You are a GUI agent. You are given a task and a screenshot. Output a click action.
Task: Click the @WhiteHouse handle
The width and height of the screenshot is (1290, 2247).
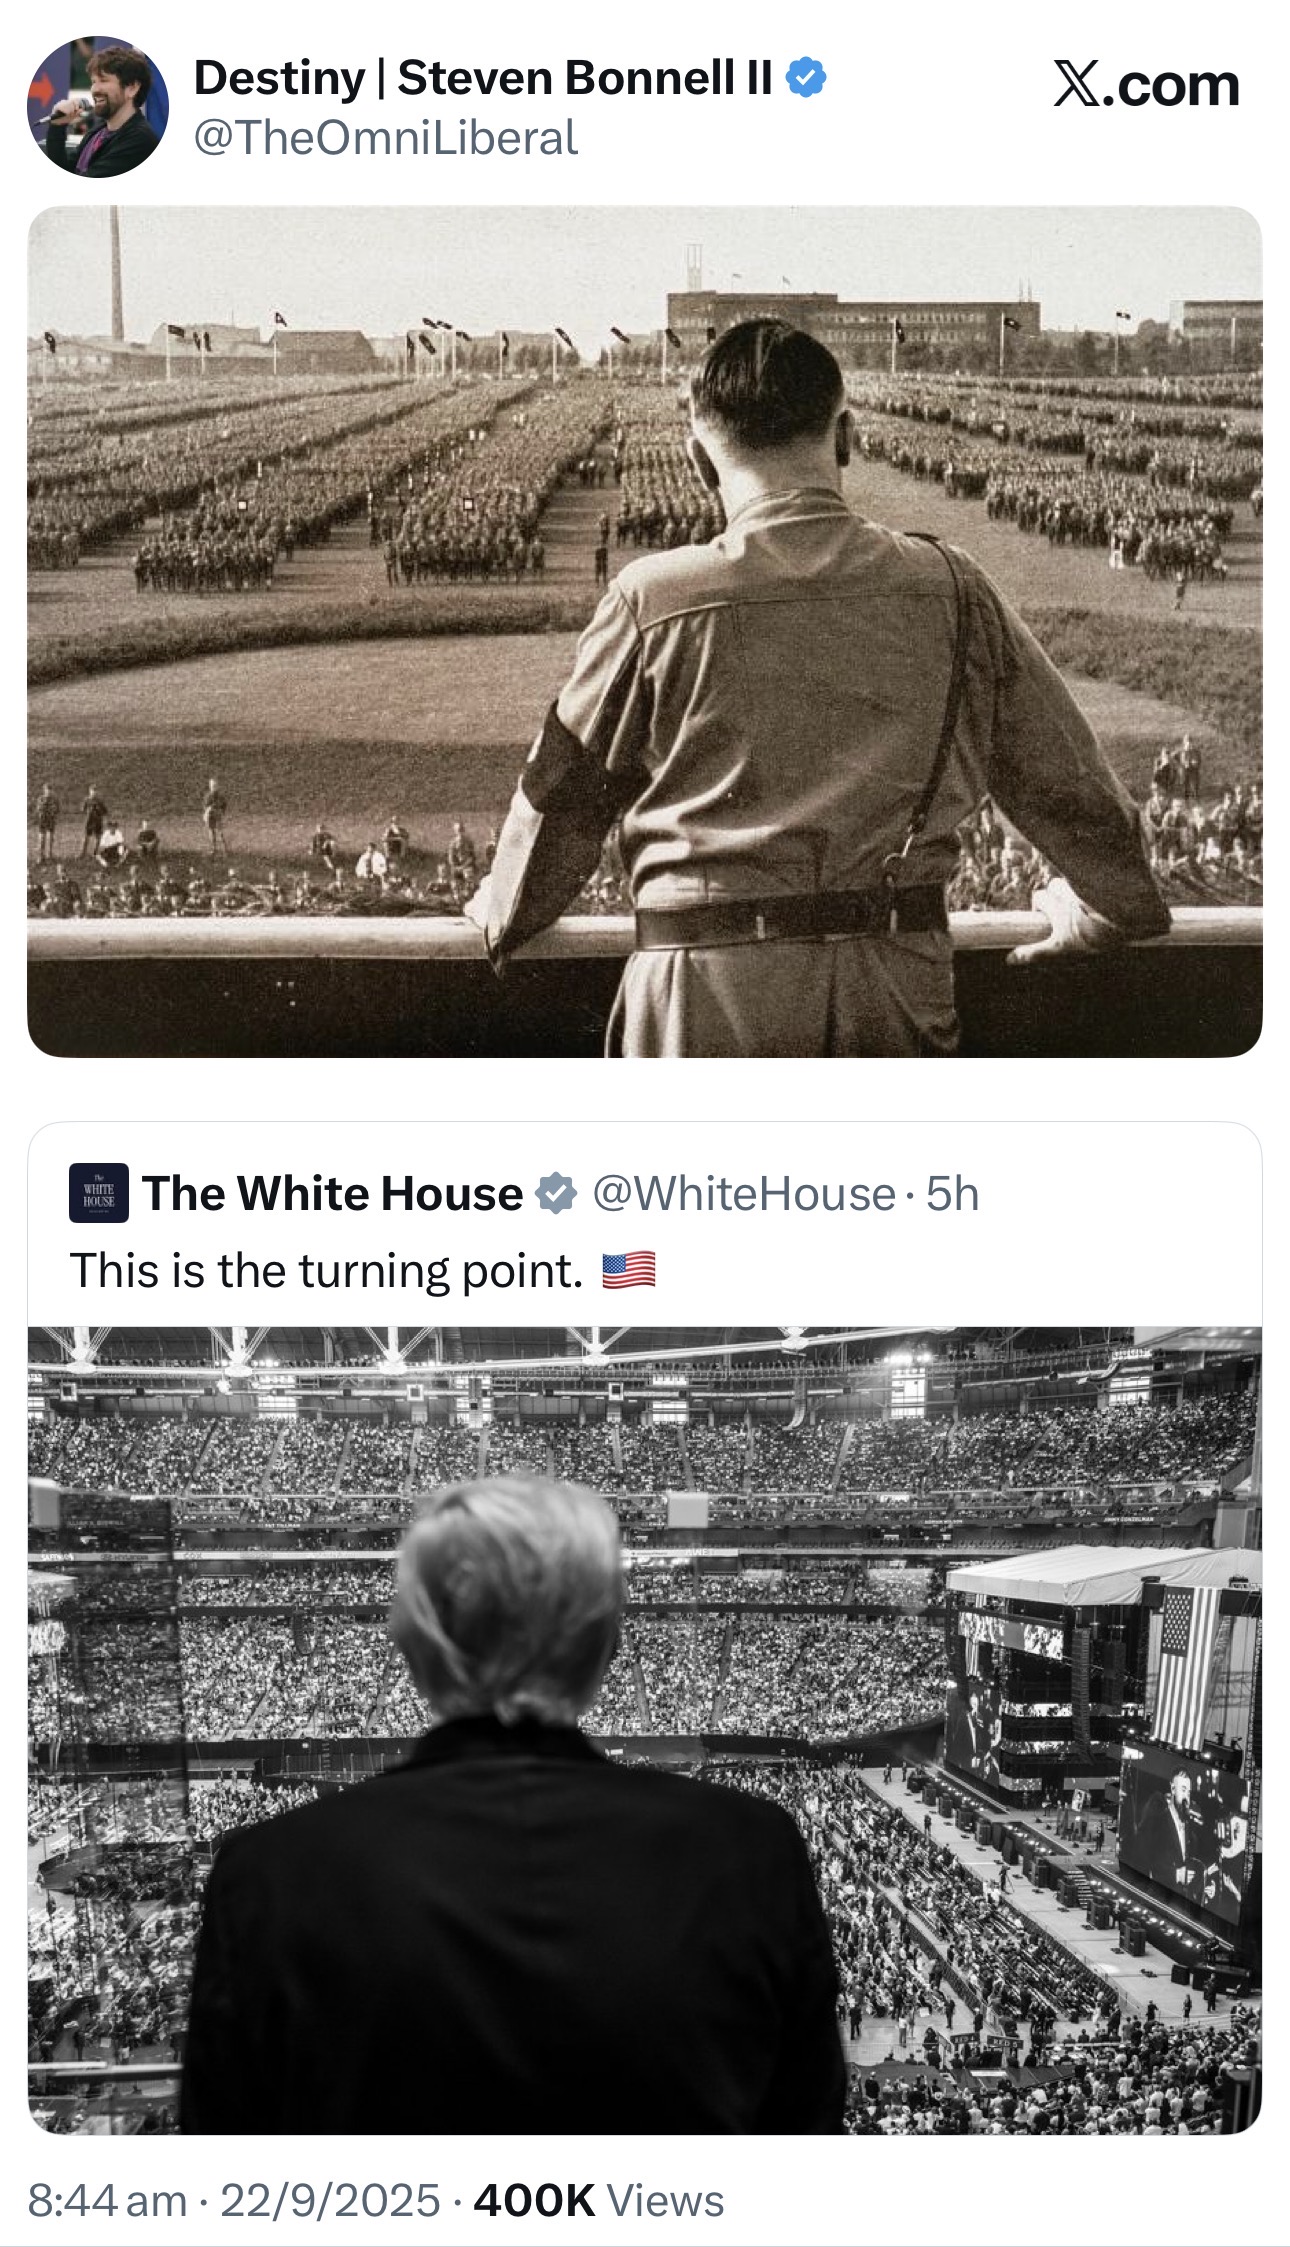click(x=743, y=1193)
